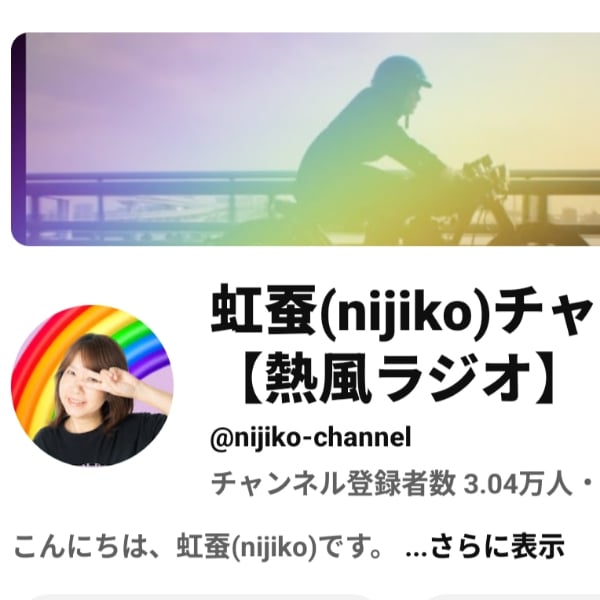The width and height of the screenshot is (600, 600).
Task: Click the right gray button at bottom edge
Action: click(511, 597)
